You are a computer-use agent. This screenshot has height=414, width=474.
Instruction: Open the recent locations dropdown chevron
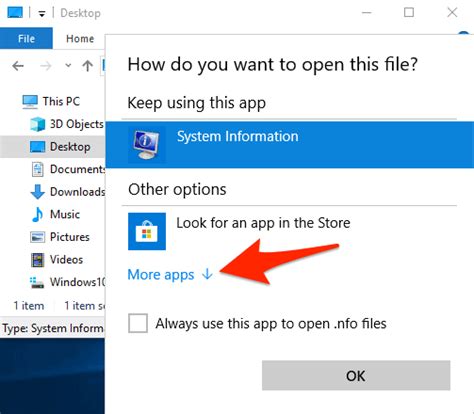click(68, 66)
